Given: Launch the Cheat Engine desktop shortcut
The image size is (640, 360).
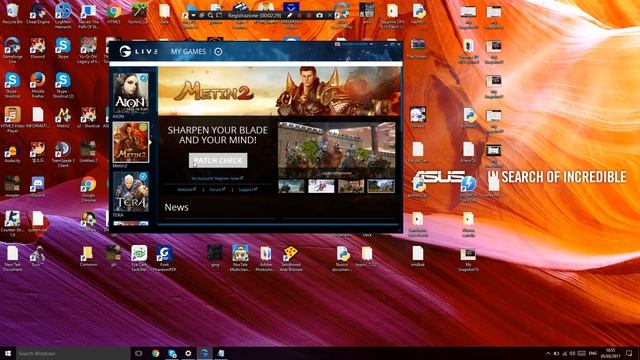Looking at the screenshot, I should pos(38,13).
